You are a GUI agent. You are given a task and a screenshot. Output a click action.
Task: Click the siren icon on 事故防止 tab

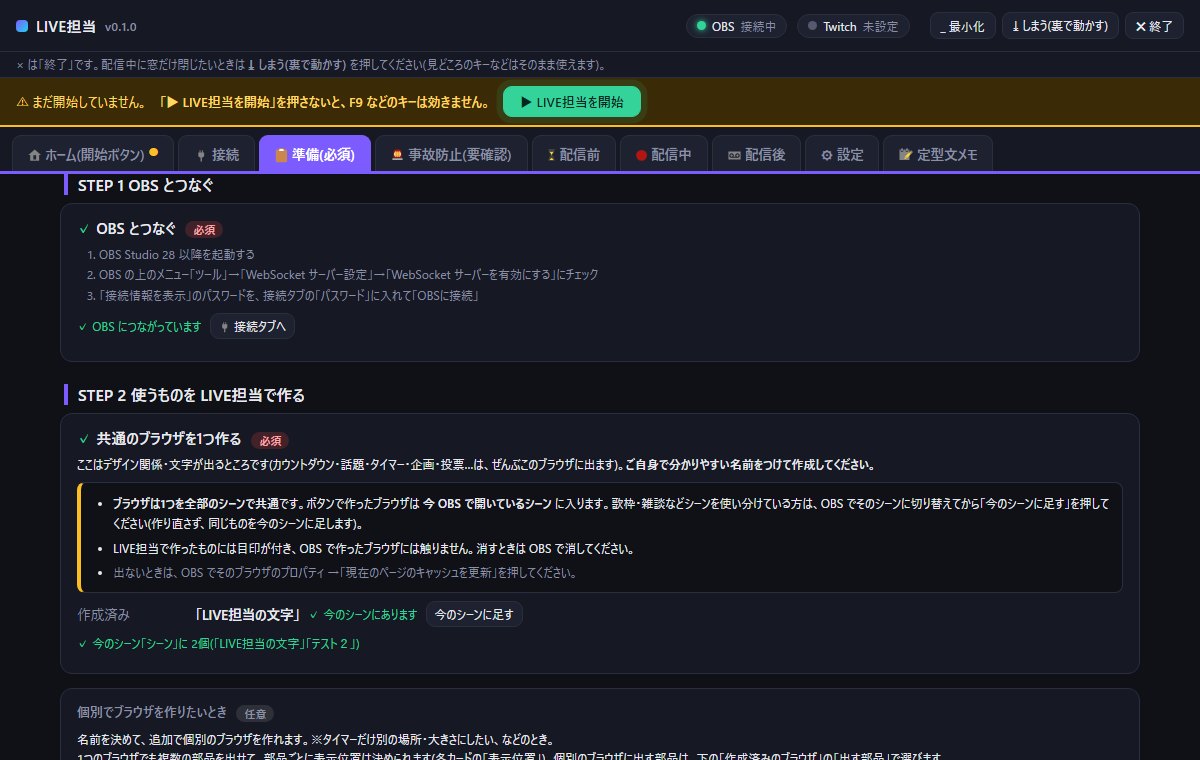click(x=398, y=155)
